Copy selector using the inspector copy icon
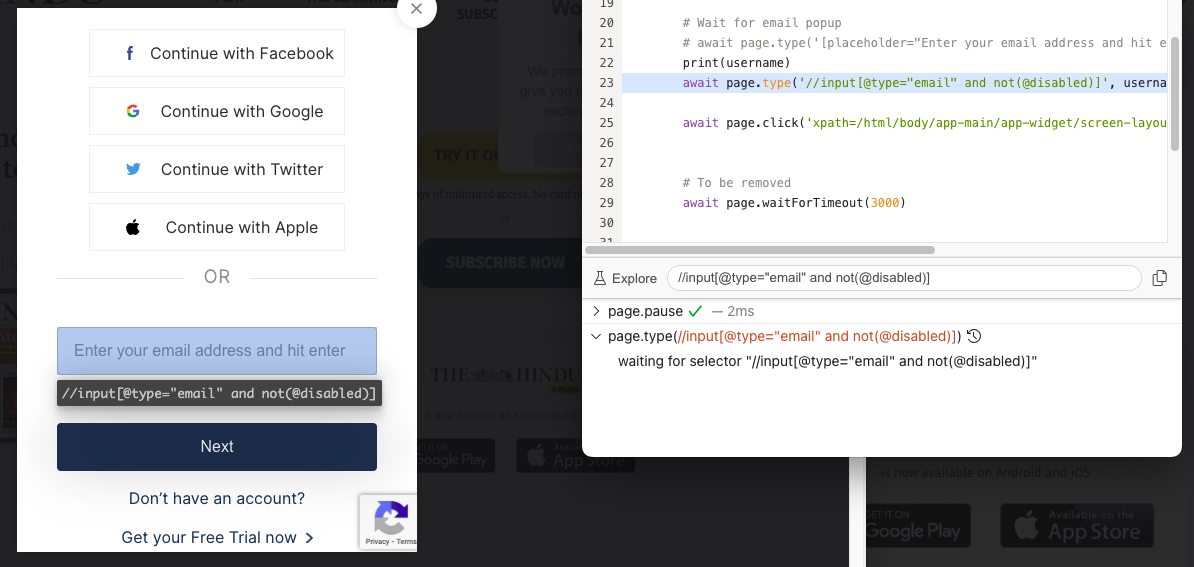The width and height of the screenshot is (1194, 567). [1159, 278]
